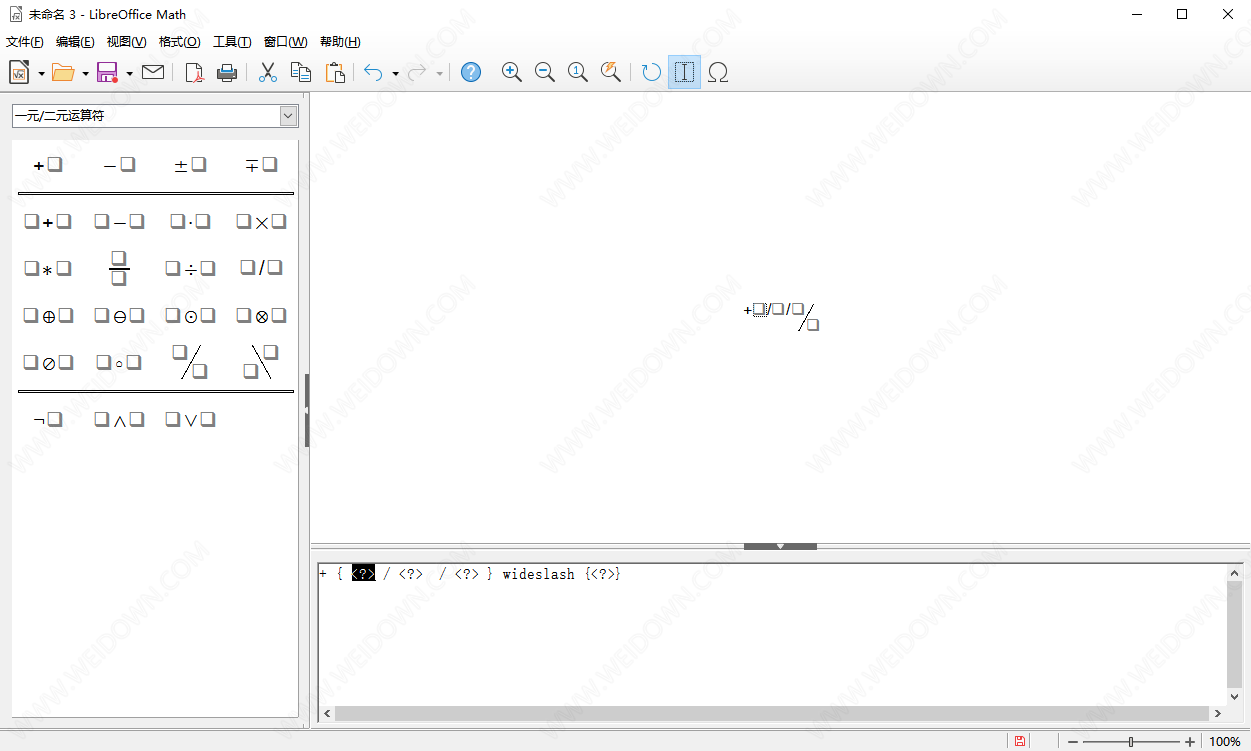Click the Paste clipboard icon
1251x751 pixels.
pos(335,72)
